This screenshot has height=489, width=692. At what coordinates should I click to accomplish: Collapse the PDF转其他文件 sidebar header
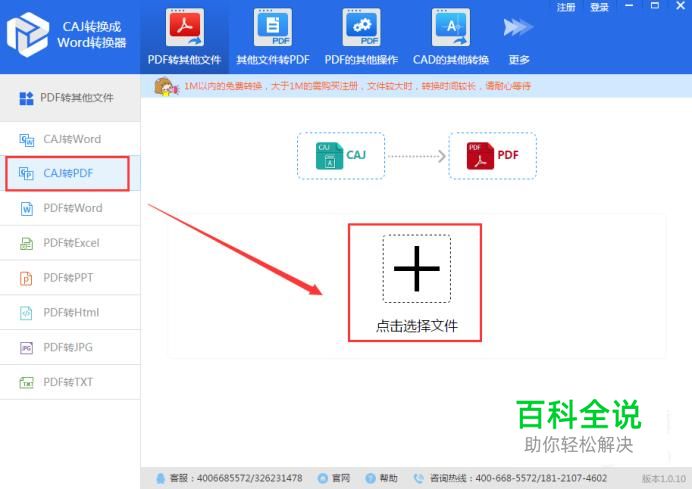[x=70, y=98]
